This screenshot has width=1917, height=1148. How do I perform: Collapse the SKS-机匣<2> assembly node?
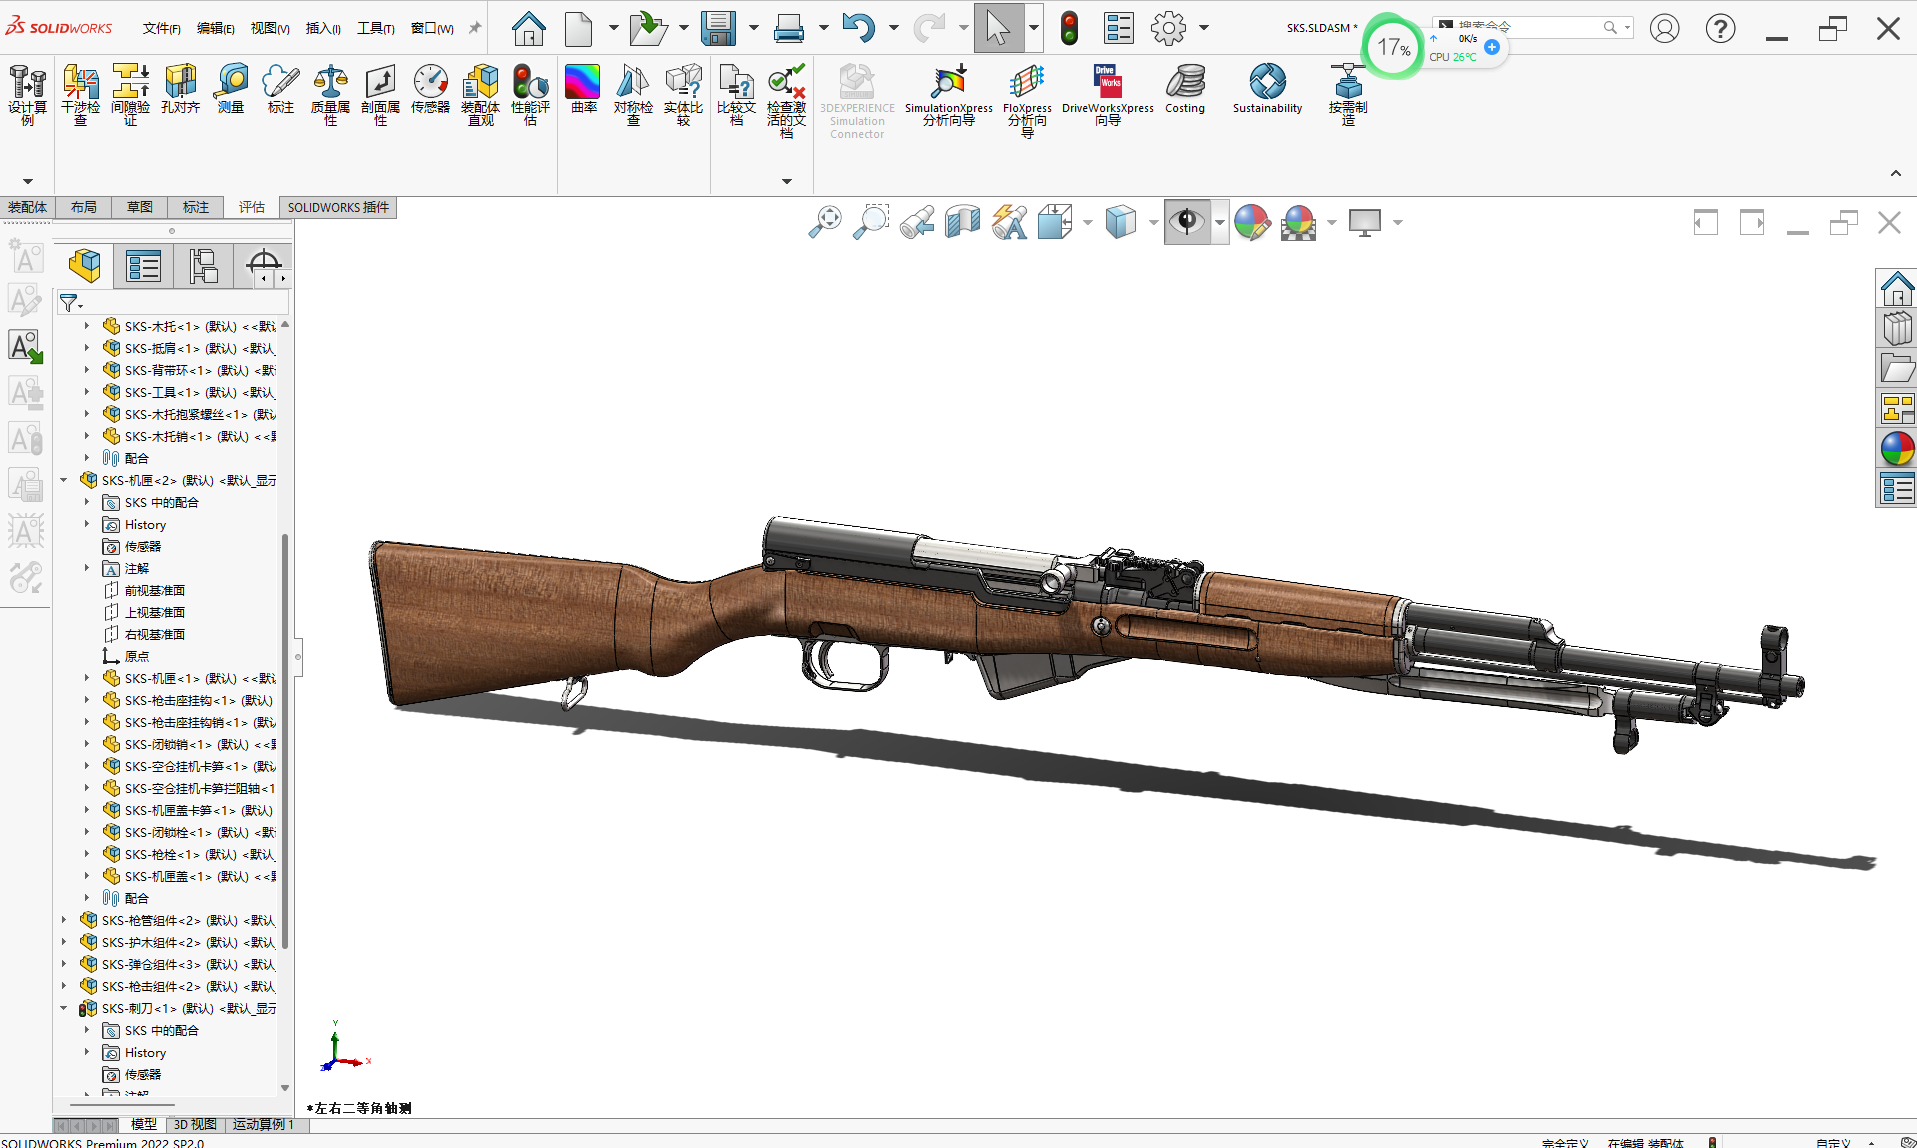coord(64,480)
